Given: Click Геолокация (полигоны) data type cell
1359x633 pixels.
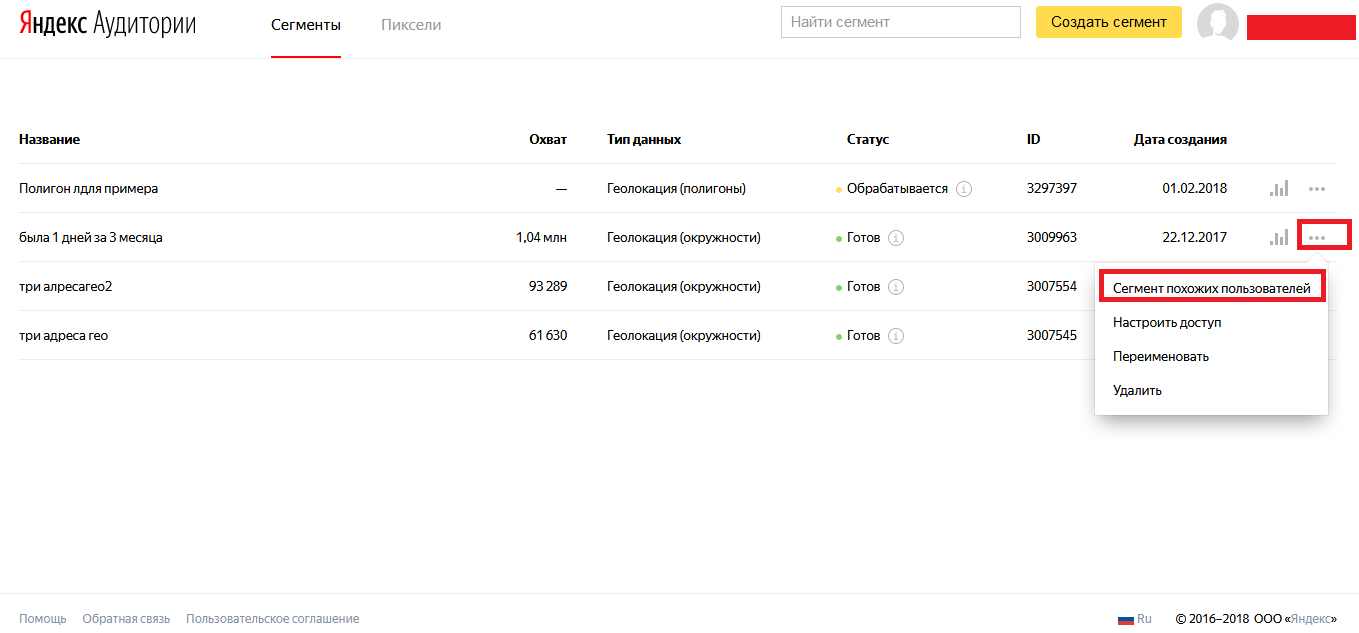Looking at the screenshot, I should [677, 188].
